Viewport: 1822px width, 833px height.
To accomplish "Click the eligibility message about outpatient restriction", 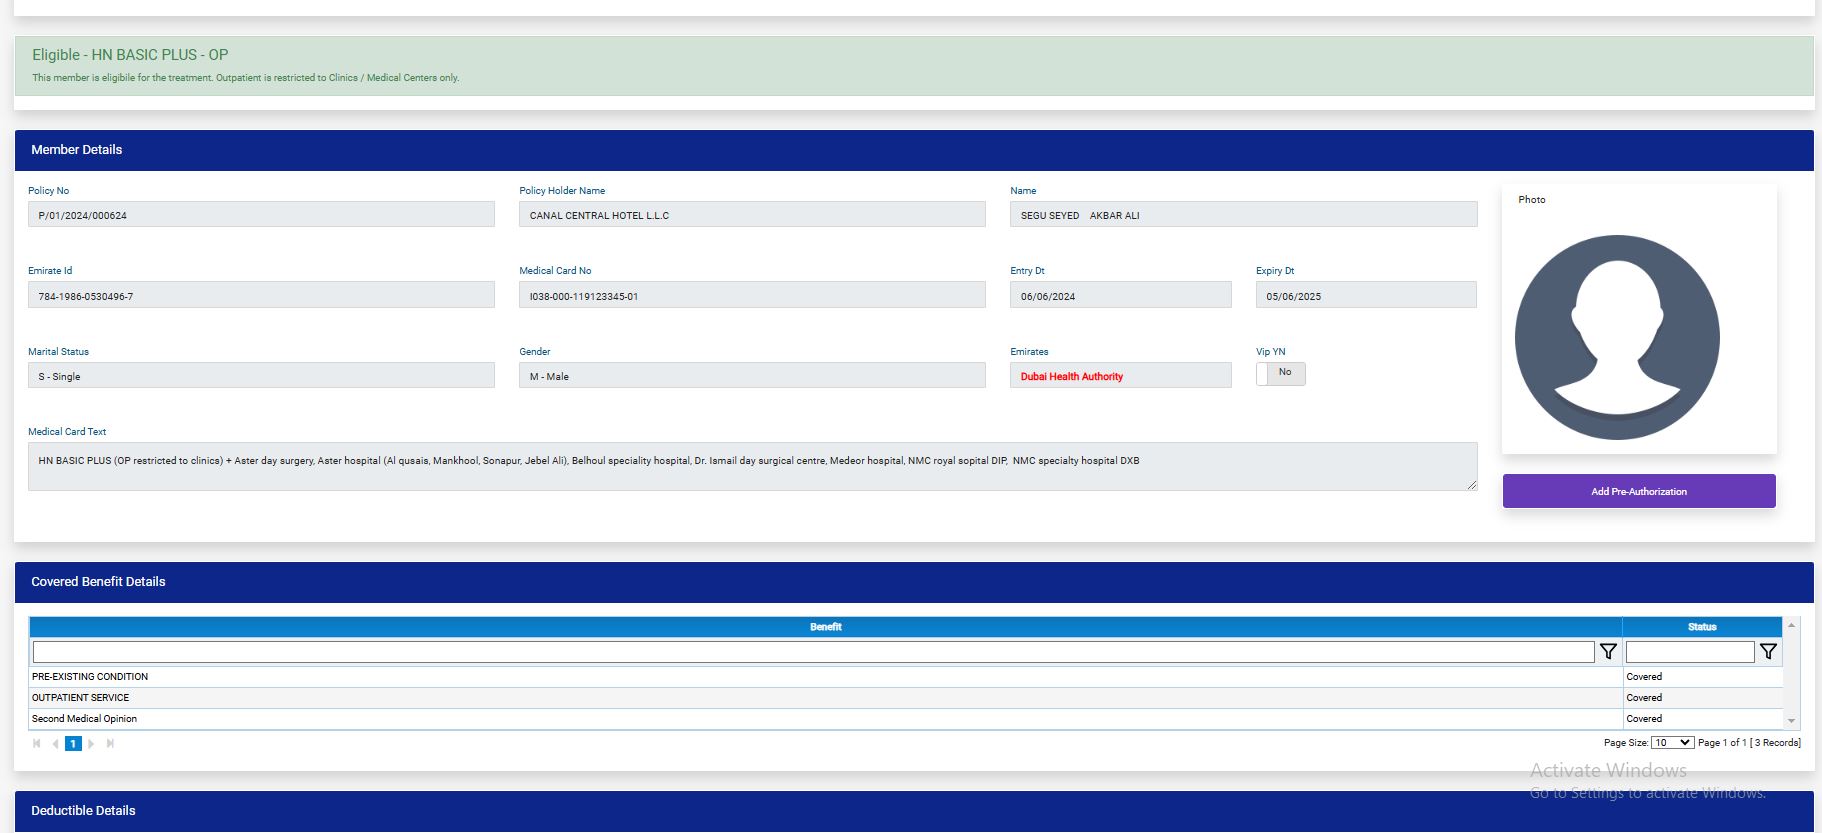I will point(246,78).
